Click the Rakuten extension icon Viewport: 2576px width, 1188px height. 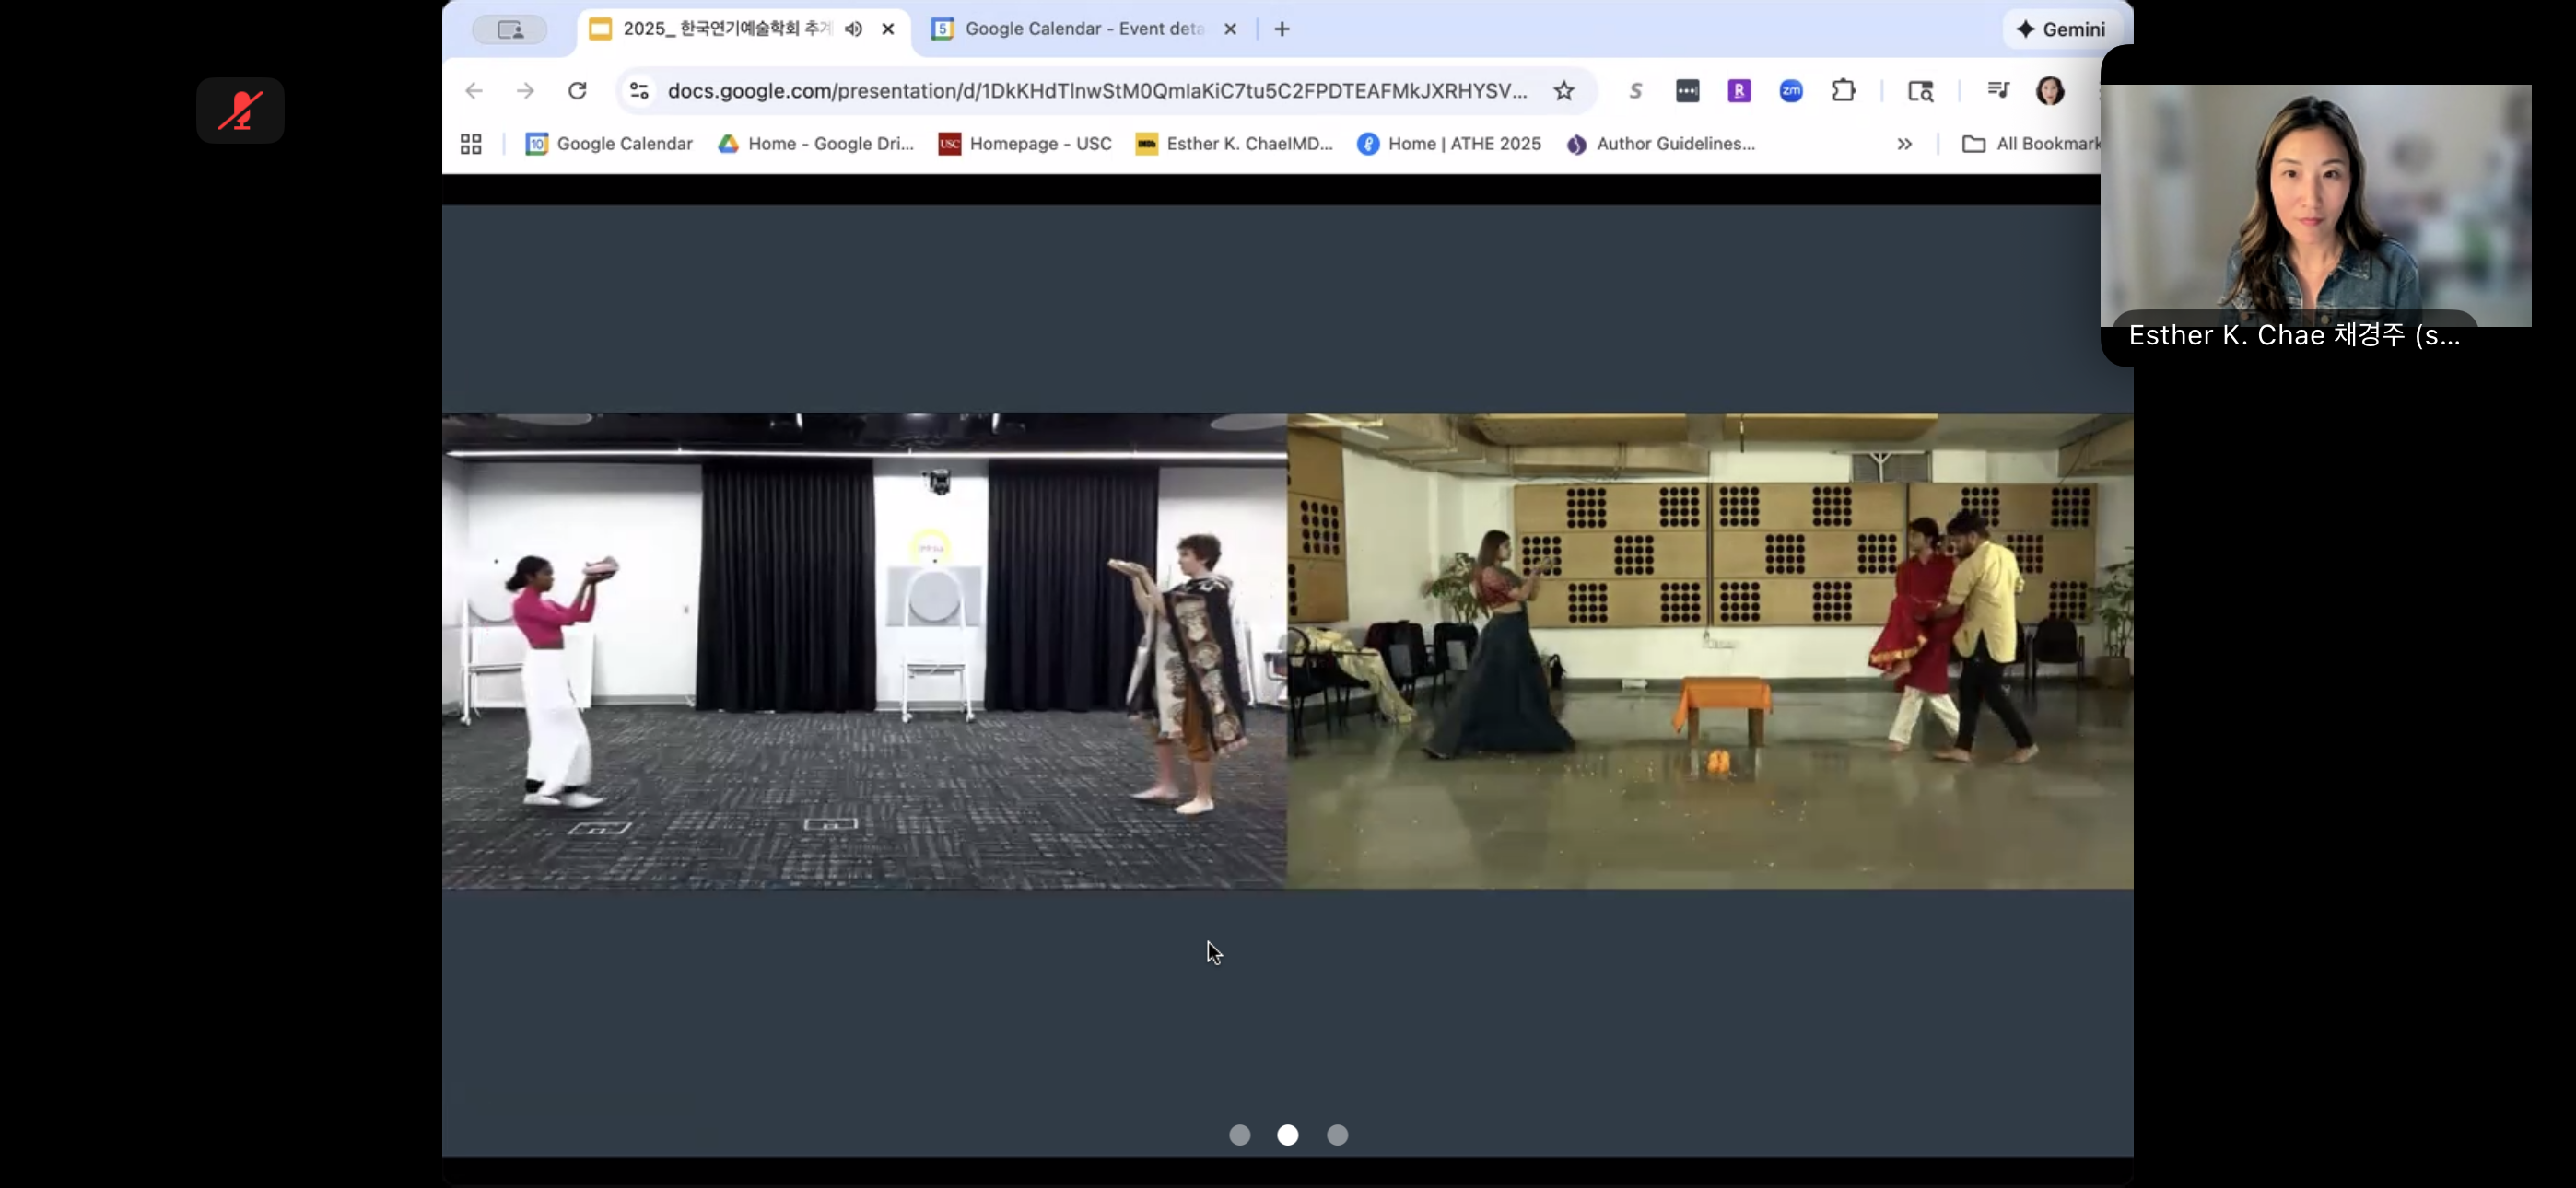point(1739,91)
